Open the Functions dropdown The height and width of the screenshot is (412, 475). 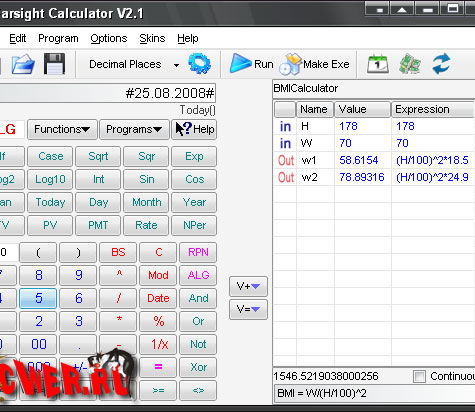click(62, 129)
